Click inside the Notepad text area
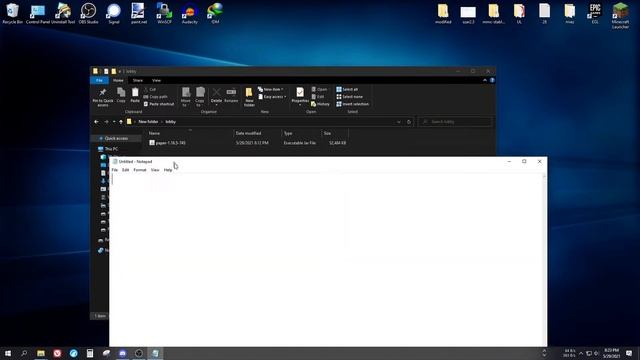Viewport: 640px width, 360px height. pos(326,260)
